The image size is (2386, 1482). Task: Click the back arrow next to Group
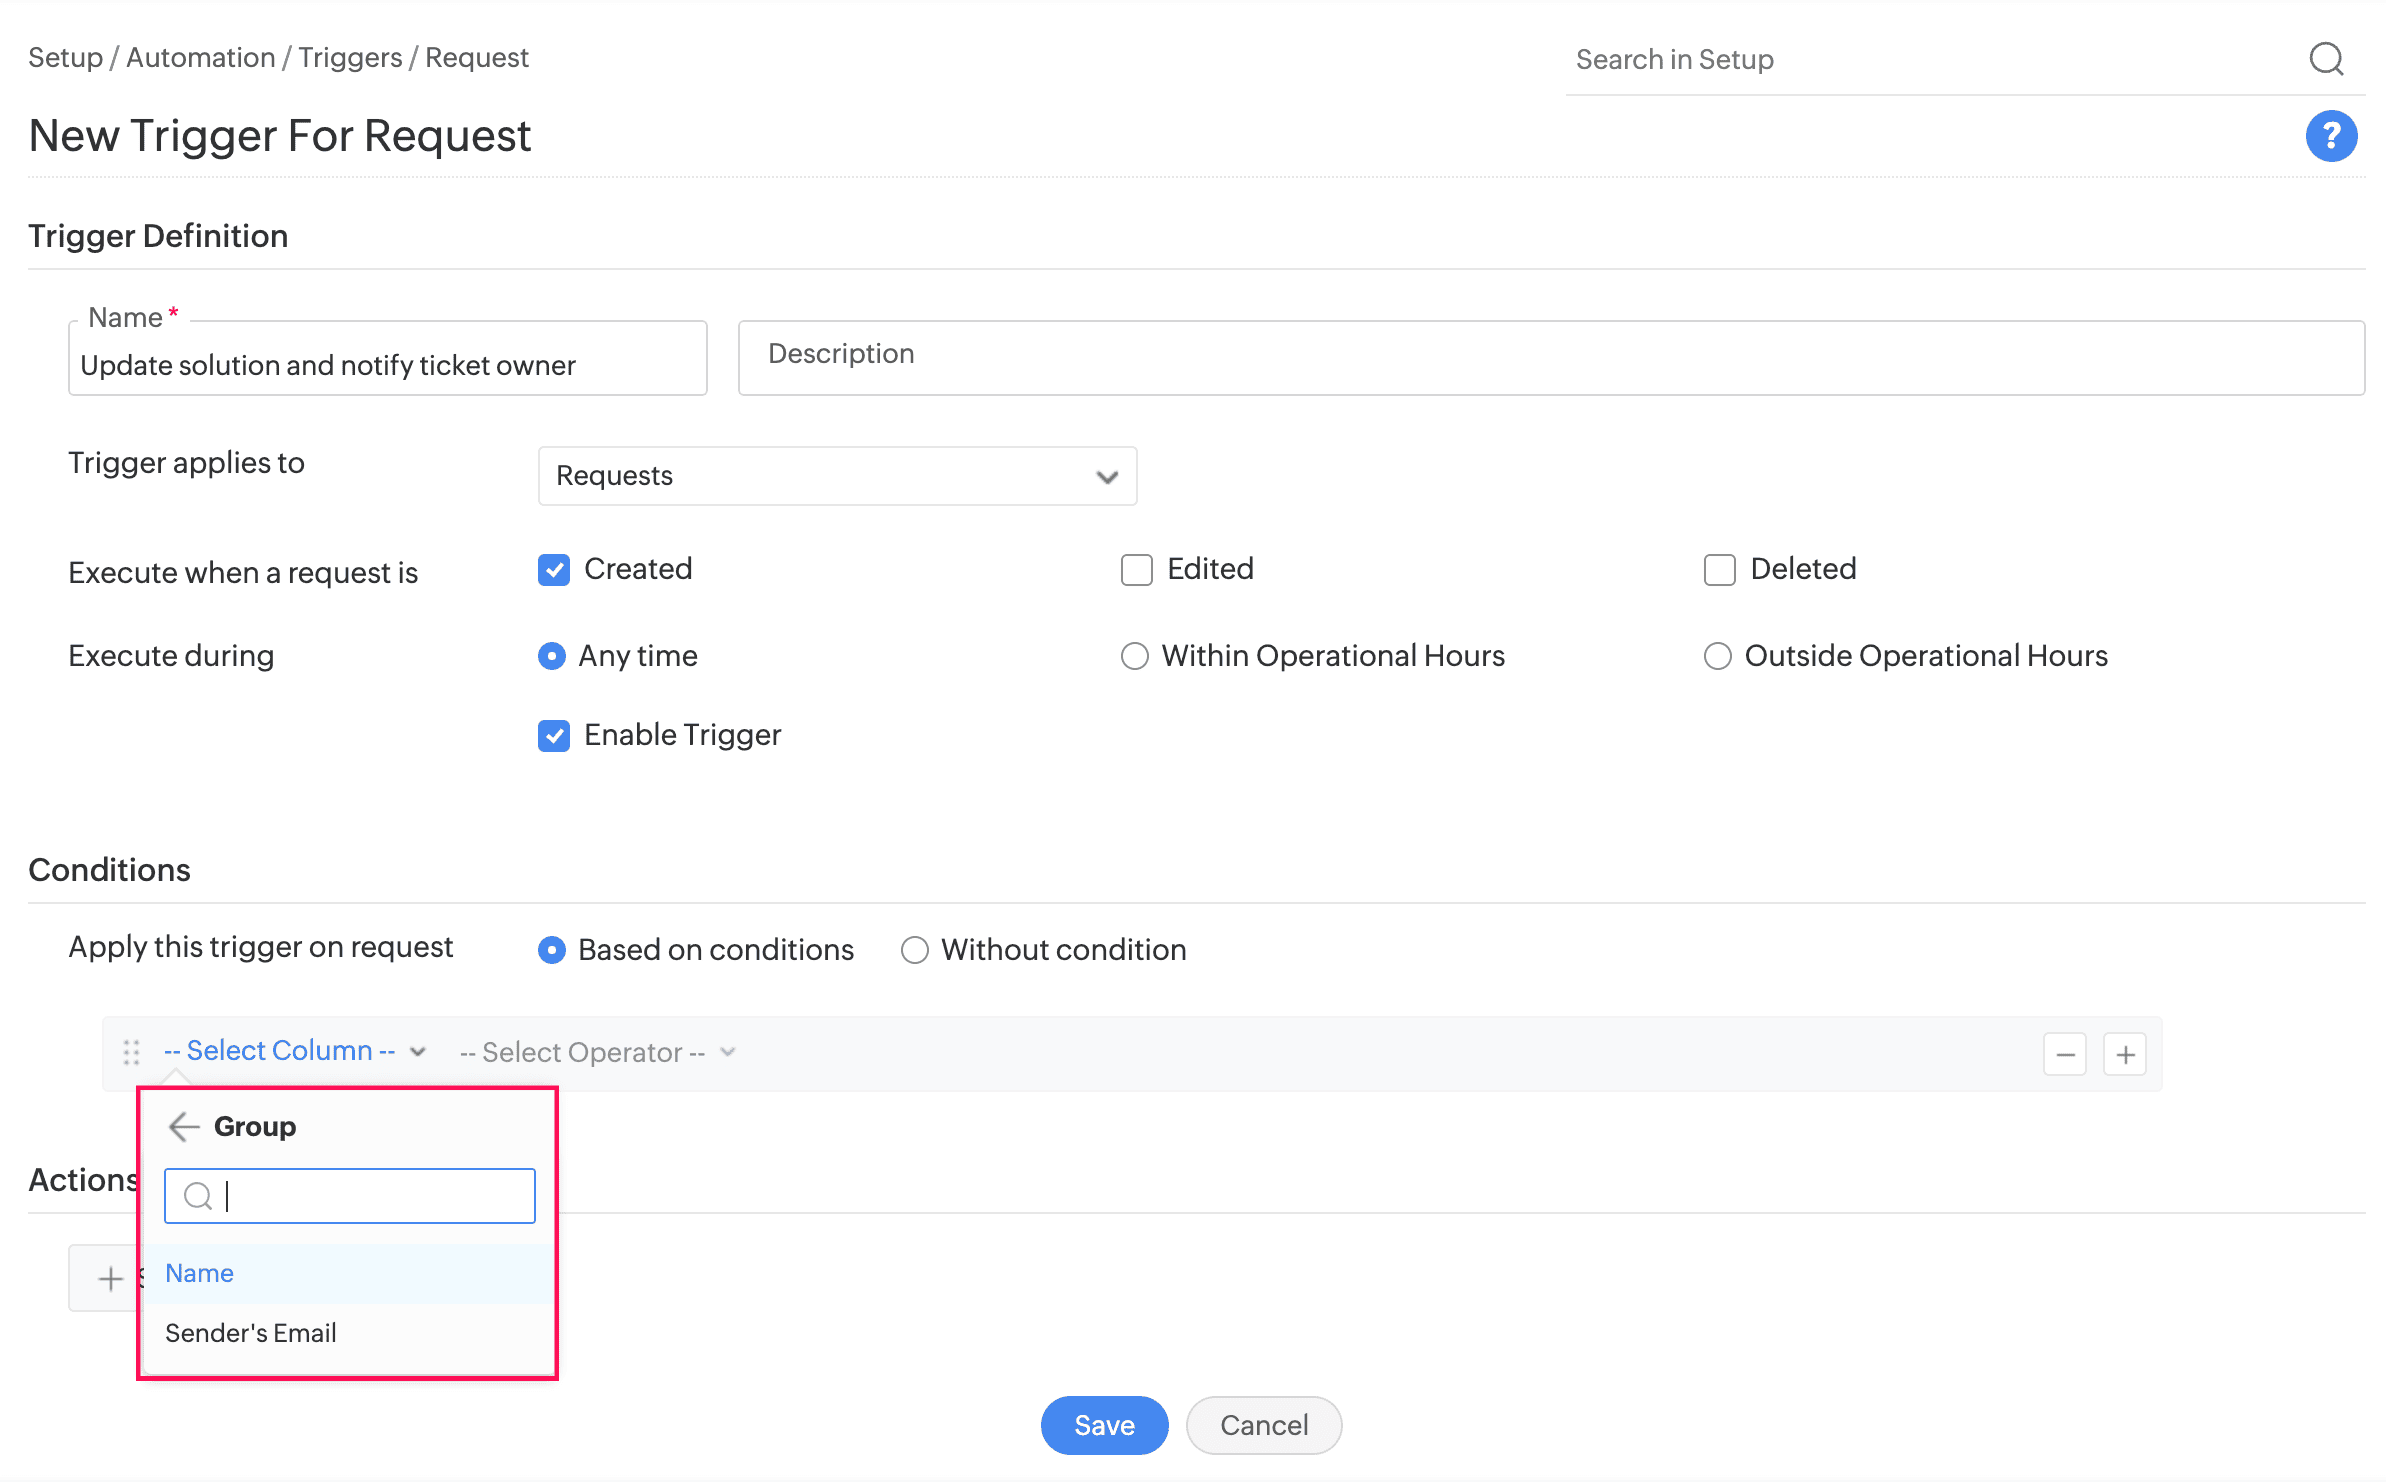tap(184, 1126)
